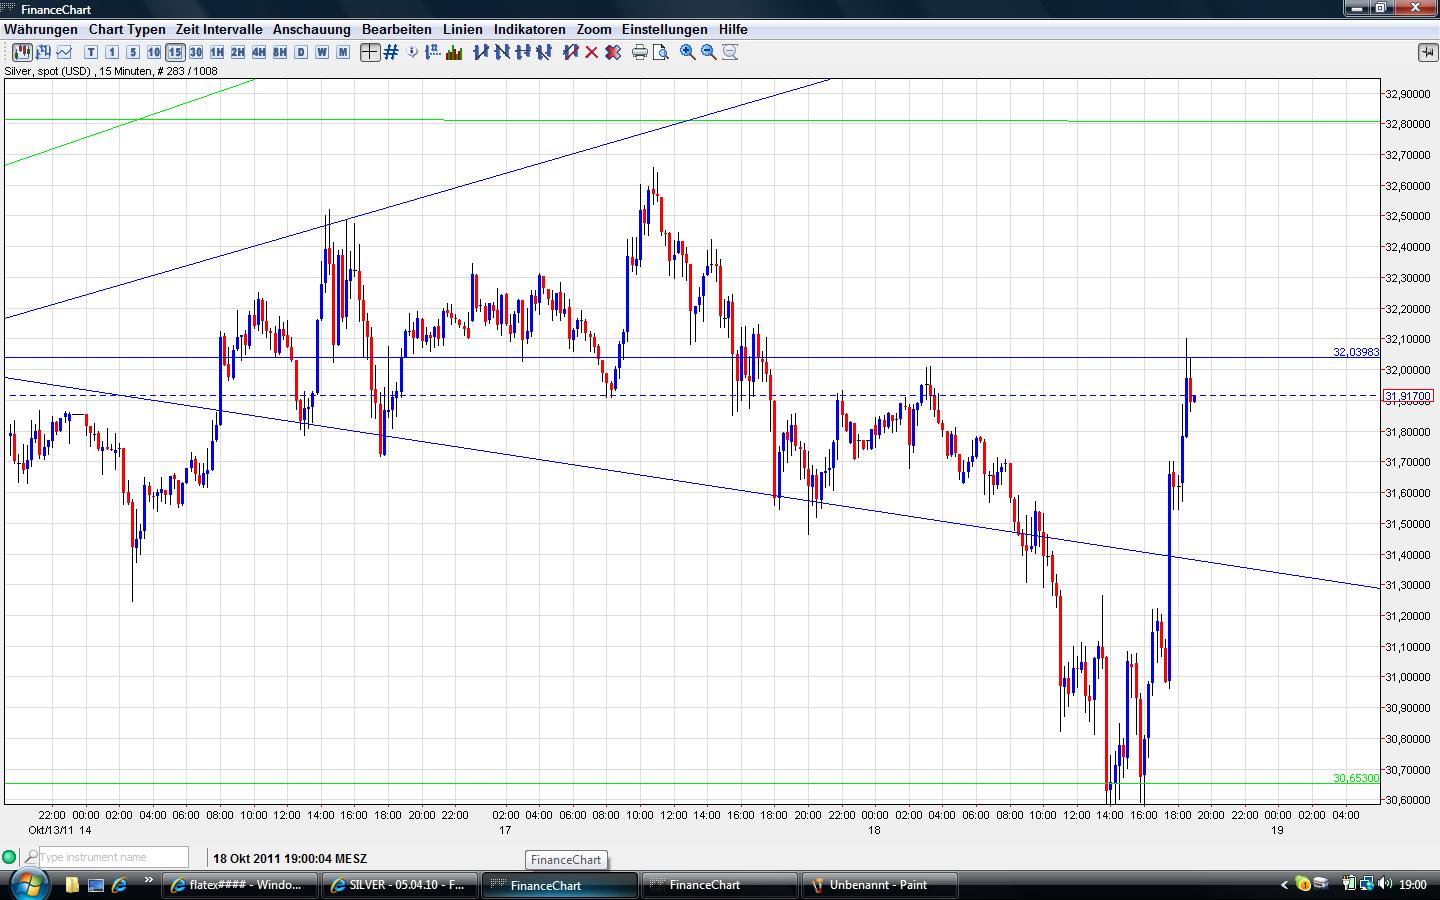Open the volume bars indicator icon
Screen dimensions: 1440x900
pos(454,52)
